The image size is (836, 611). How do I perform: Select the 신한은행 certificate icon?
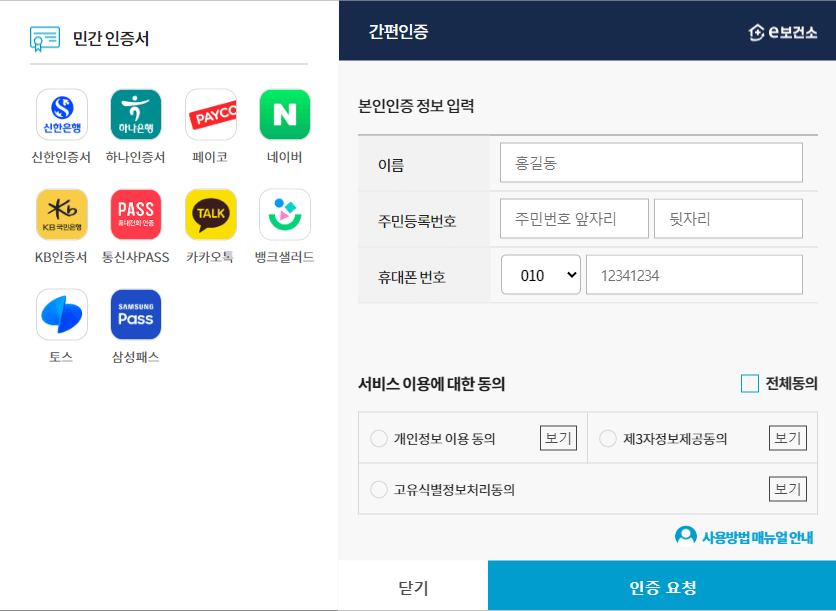click(62, 113)
